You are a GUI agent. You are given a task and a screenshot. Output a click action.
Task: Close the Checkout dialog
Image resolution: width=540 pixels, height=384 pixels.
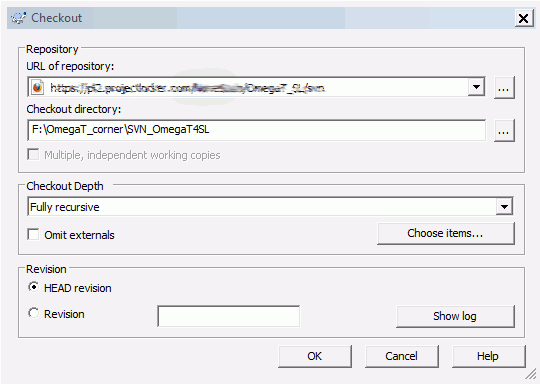523,18
